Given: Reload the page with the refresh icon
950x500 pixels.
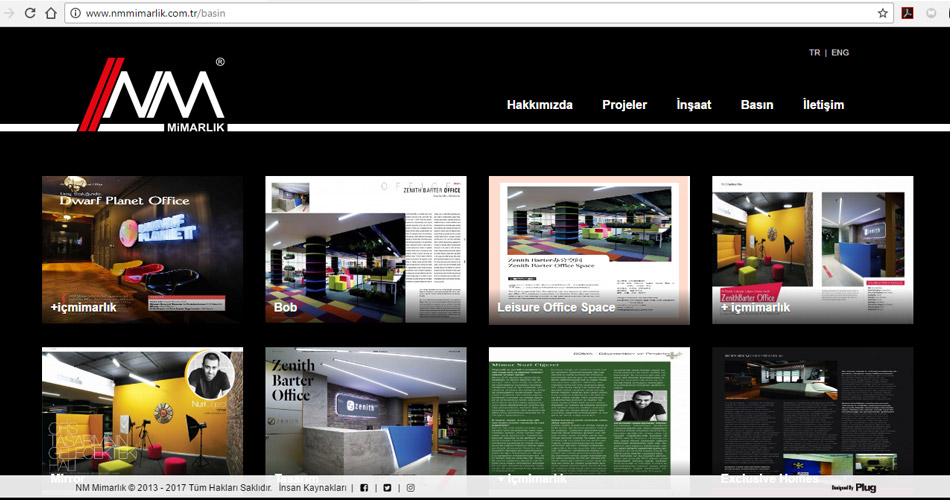Looking at the screenshot, I should [30, 13].
